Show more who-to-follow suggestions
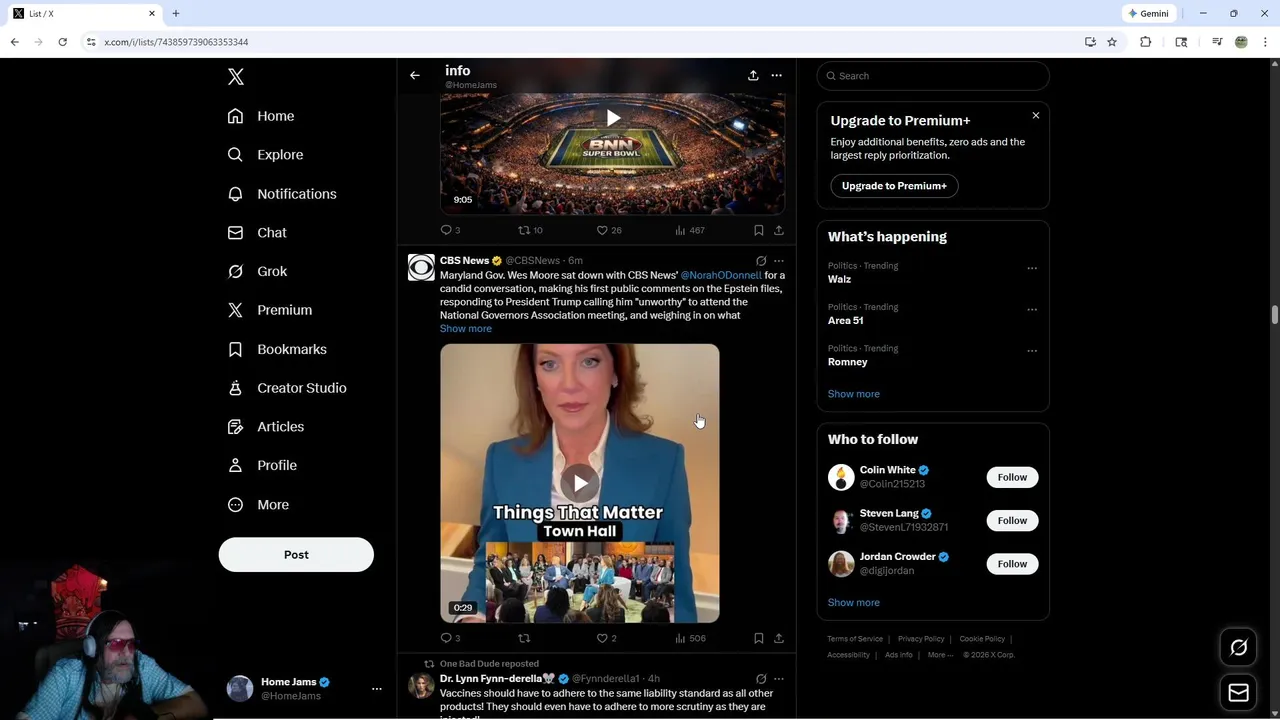This screenshot has height=720, width=1280. coord(854,603)
